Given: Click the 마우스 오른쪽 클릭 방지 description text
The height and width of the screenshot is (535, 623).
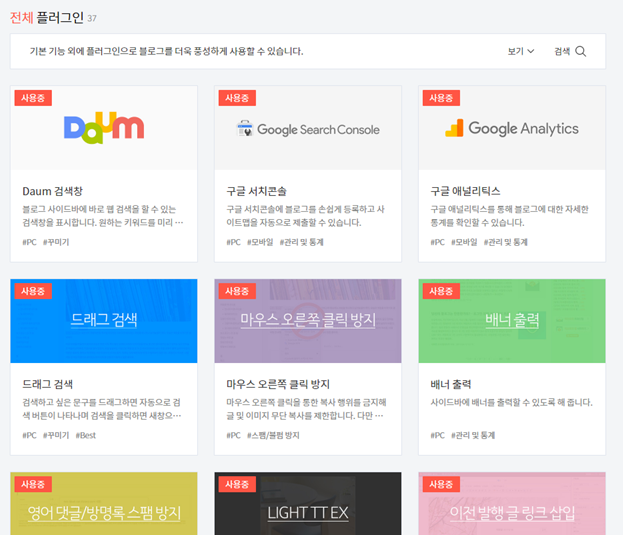Looking at the screenshot, I should pyautogui.click(x=306, y=409).
